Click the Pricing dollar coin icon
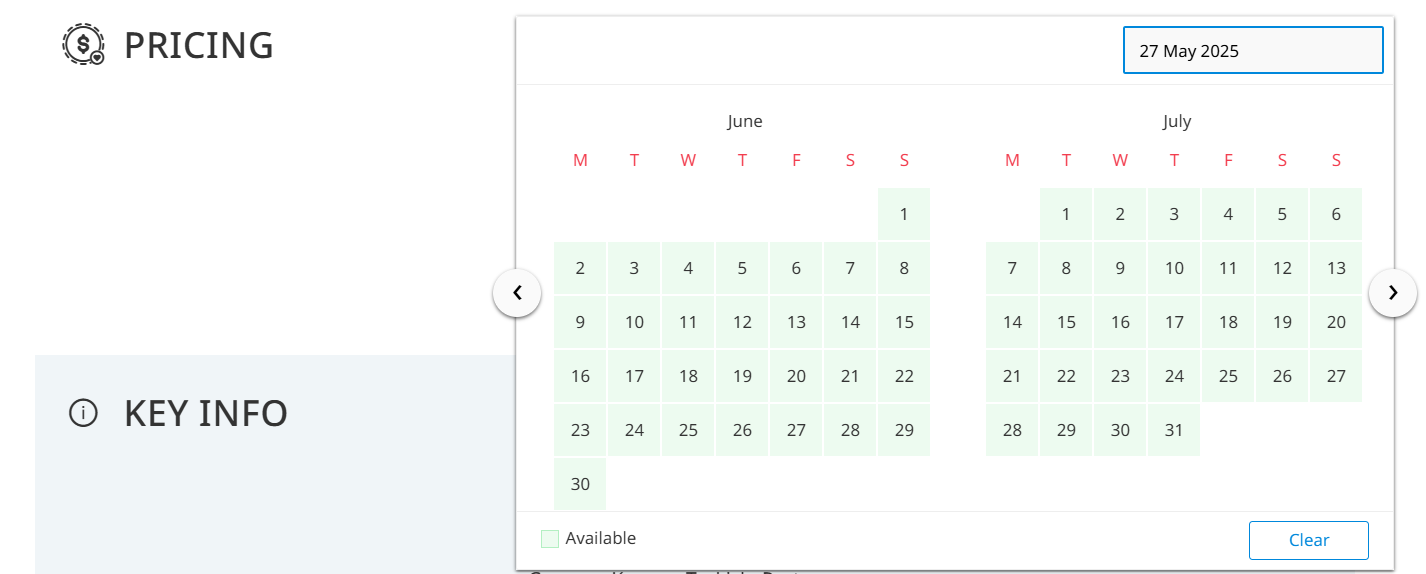 (x=83, y=45)
